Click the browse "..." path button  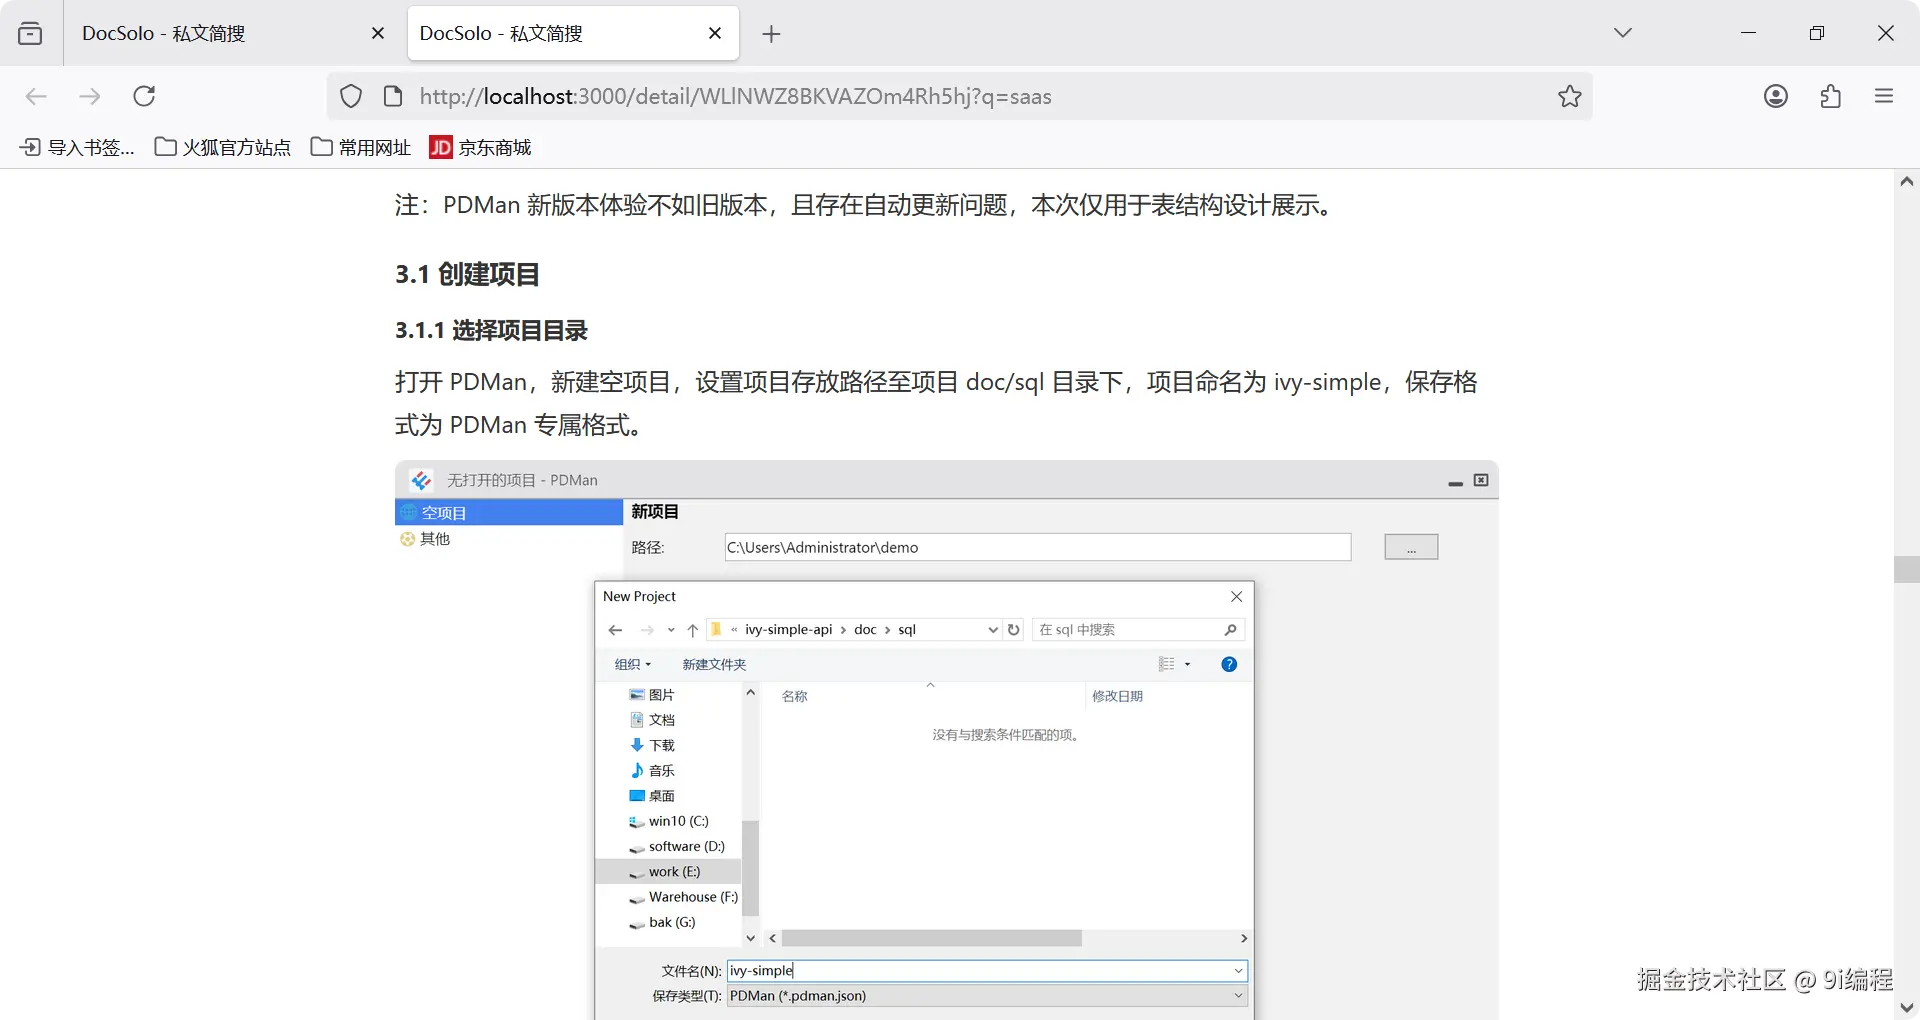click(x=1411, y=547)
